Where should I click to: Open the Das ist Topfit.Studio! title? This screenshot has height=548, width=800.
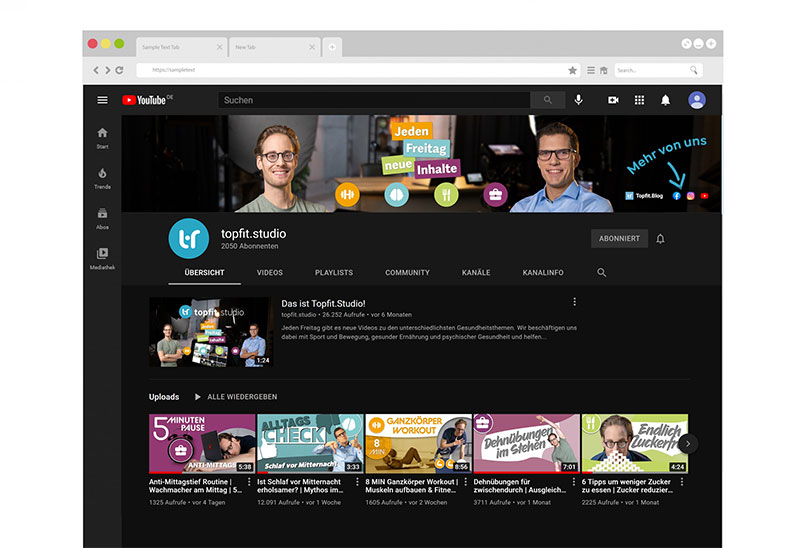pyautogui.click(x=323, y=303)
